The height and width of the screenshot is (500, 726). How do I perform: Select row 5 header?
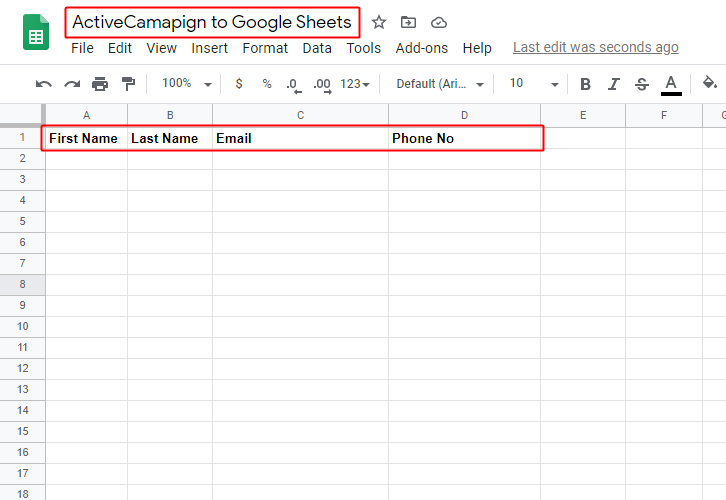[22, 221]
